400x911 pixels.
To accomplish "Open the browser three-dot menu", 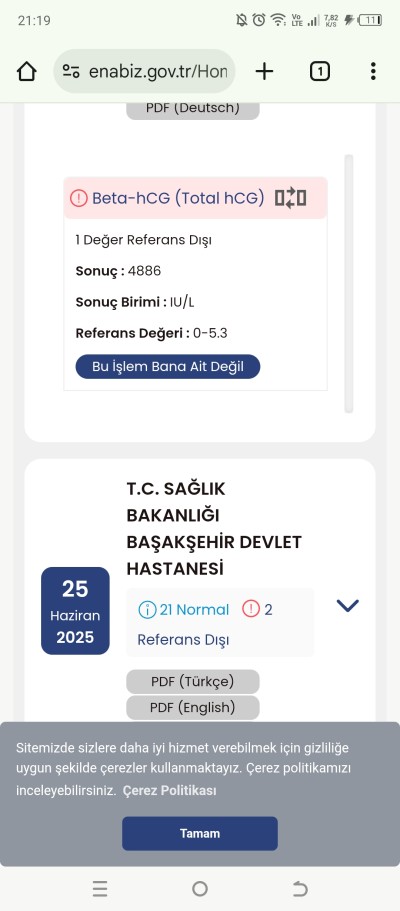I will 373,71.
